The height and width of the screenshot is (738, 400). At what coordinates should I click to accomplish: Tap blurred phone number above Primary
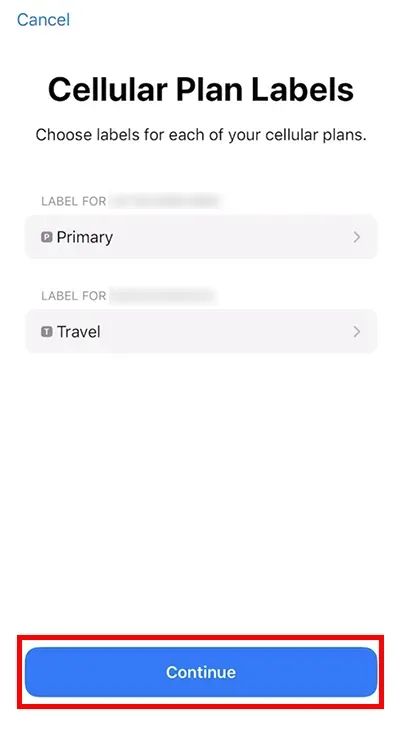(x=165, y=201)
